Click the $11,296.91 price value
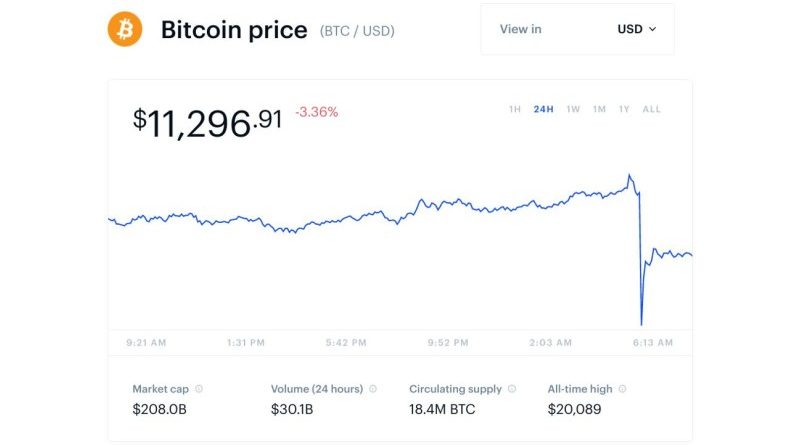800x445 pixels. point(207,123)
